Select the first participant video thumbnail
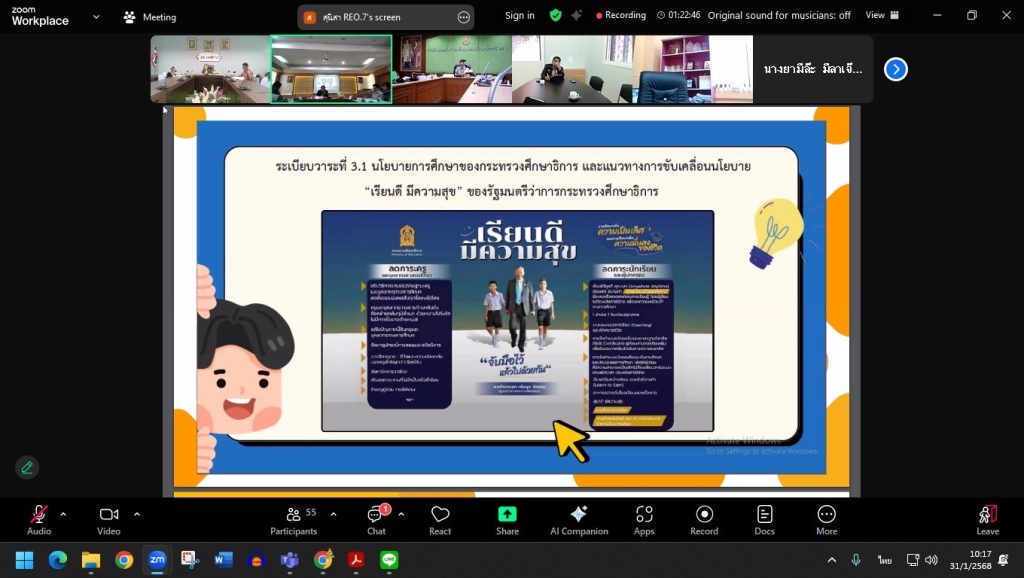This screenshot has height=578, width=1024. (x=210, y=69)
